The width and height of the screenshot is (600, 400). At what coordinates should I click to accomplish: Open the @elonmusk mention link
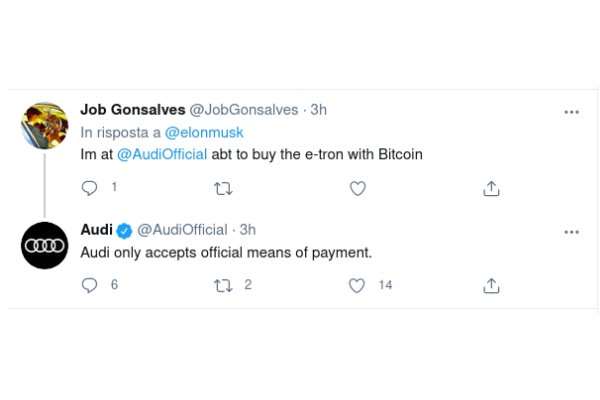204,132
